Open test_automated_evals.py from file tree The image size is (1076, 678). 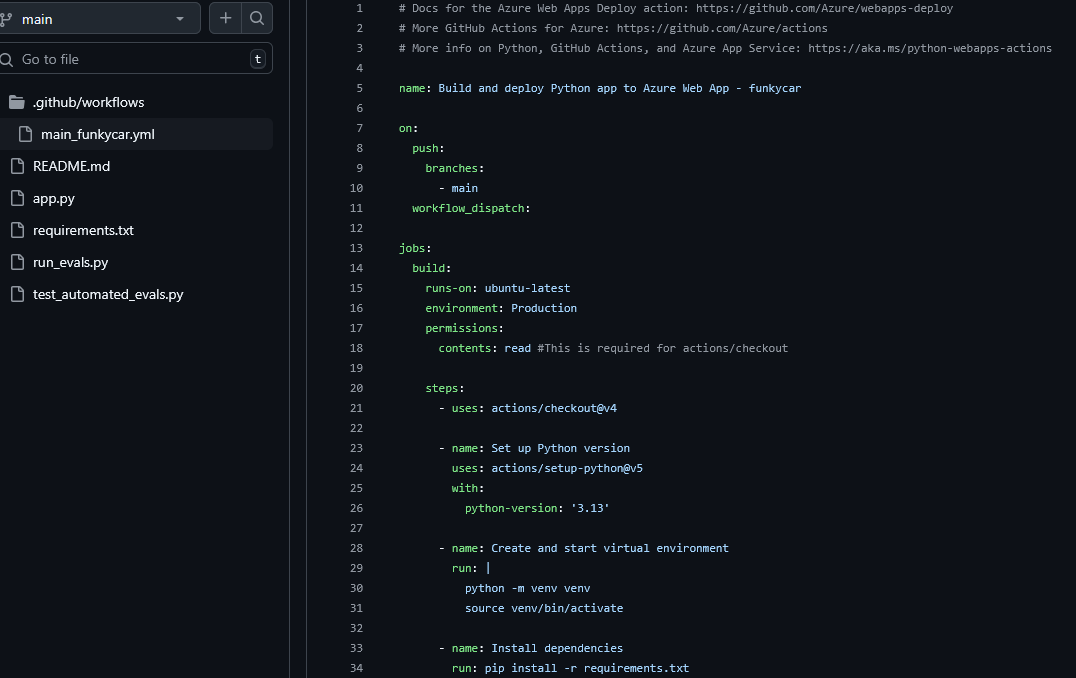pos(108,294)
